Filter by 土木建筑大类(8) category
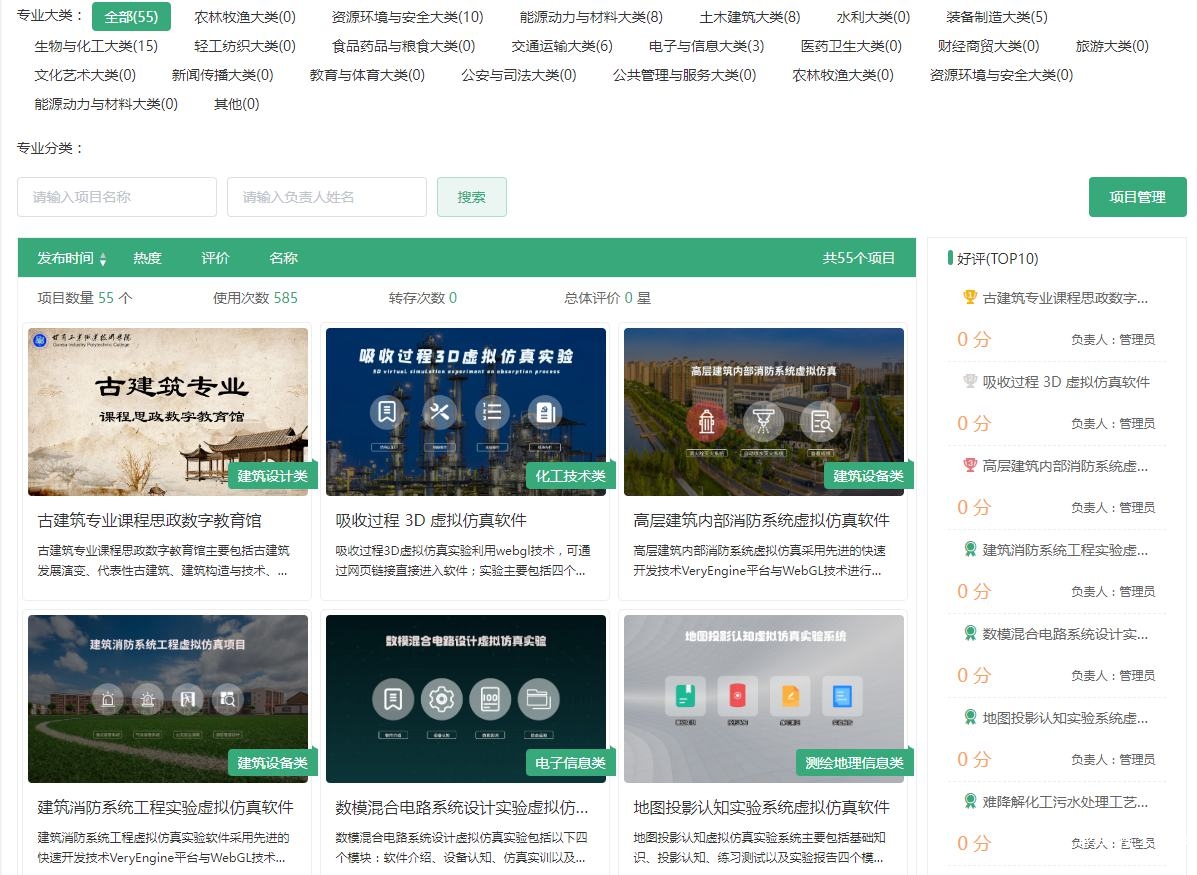Screen dimensions: 1197x875 (749, 17)
